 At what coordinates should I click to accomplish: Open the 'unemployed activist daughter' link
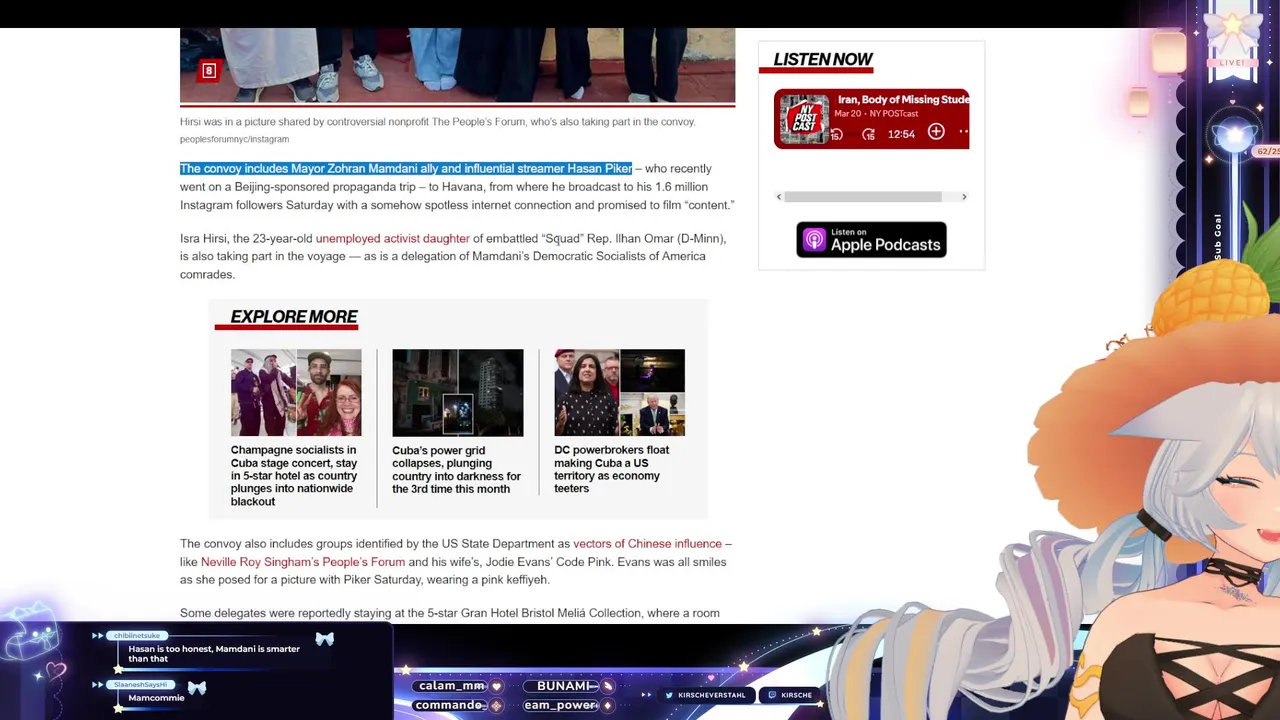(x=392, y=238)
